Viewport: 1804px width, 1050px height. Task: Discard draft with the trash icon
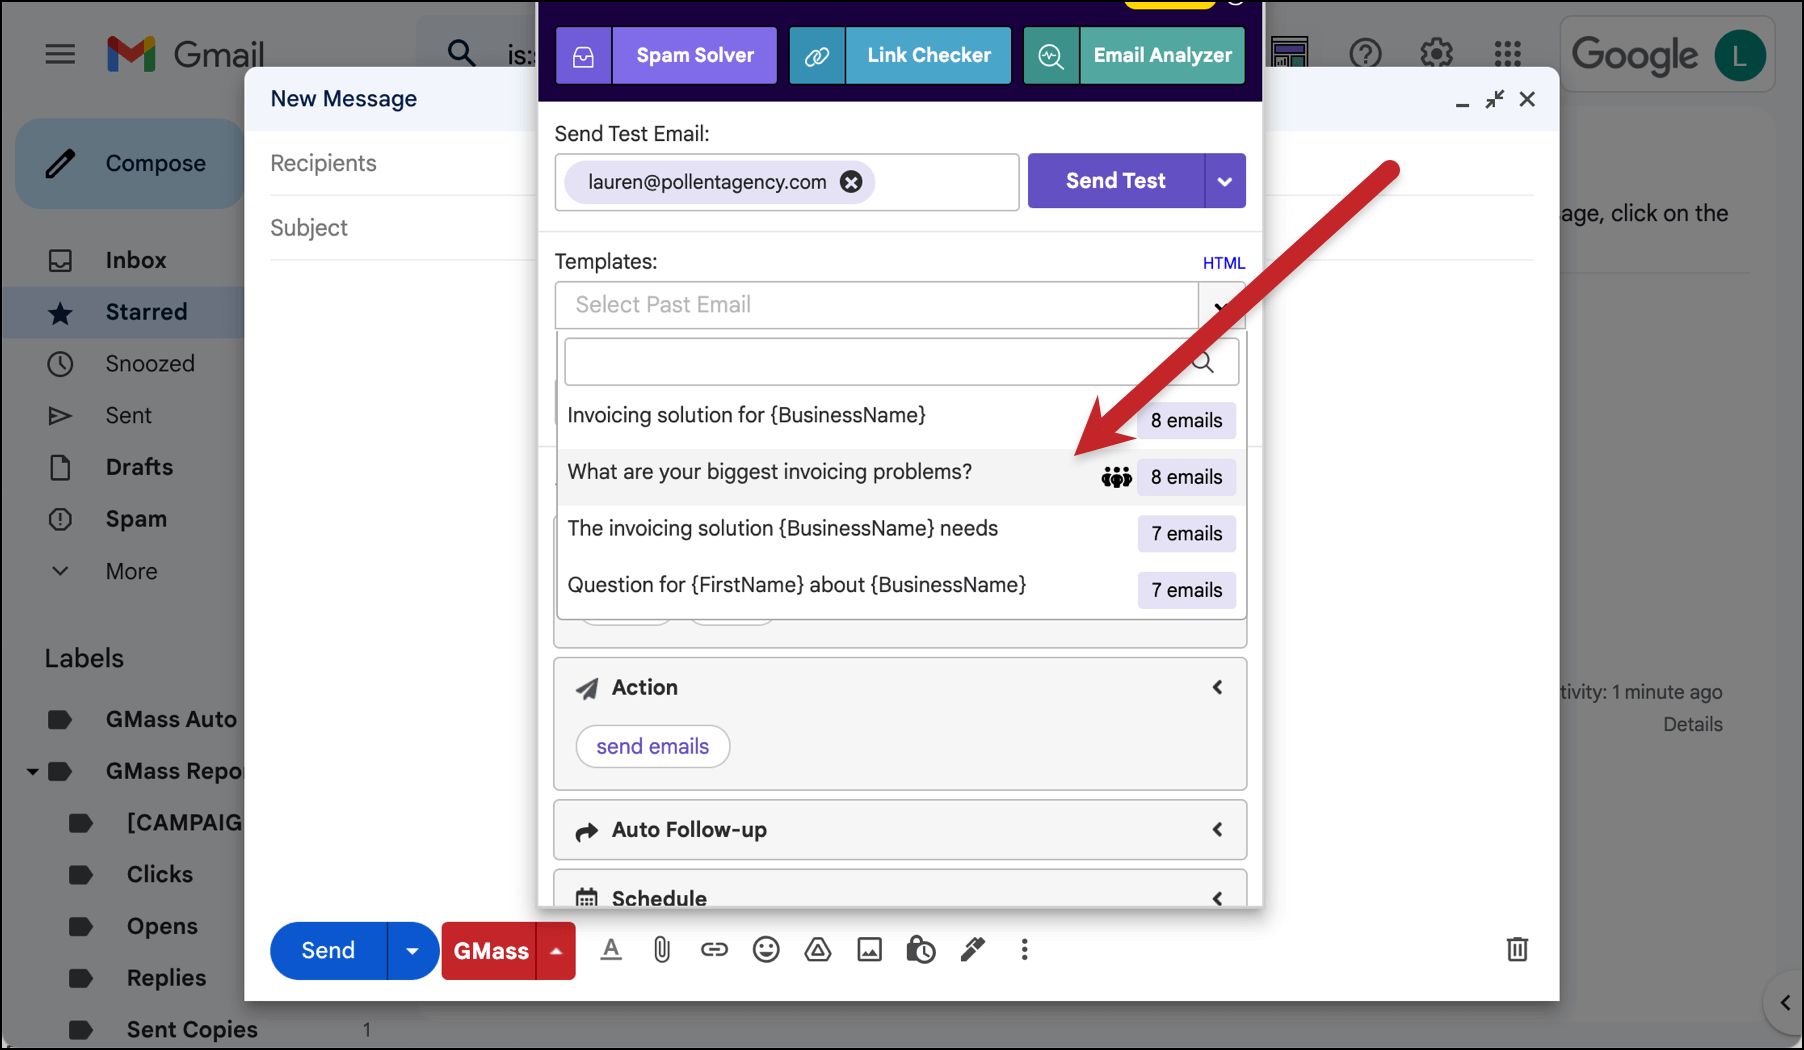pos(1517,949)
